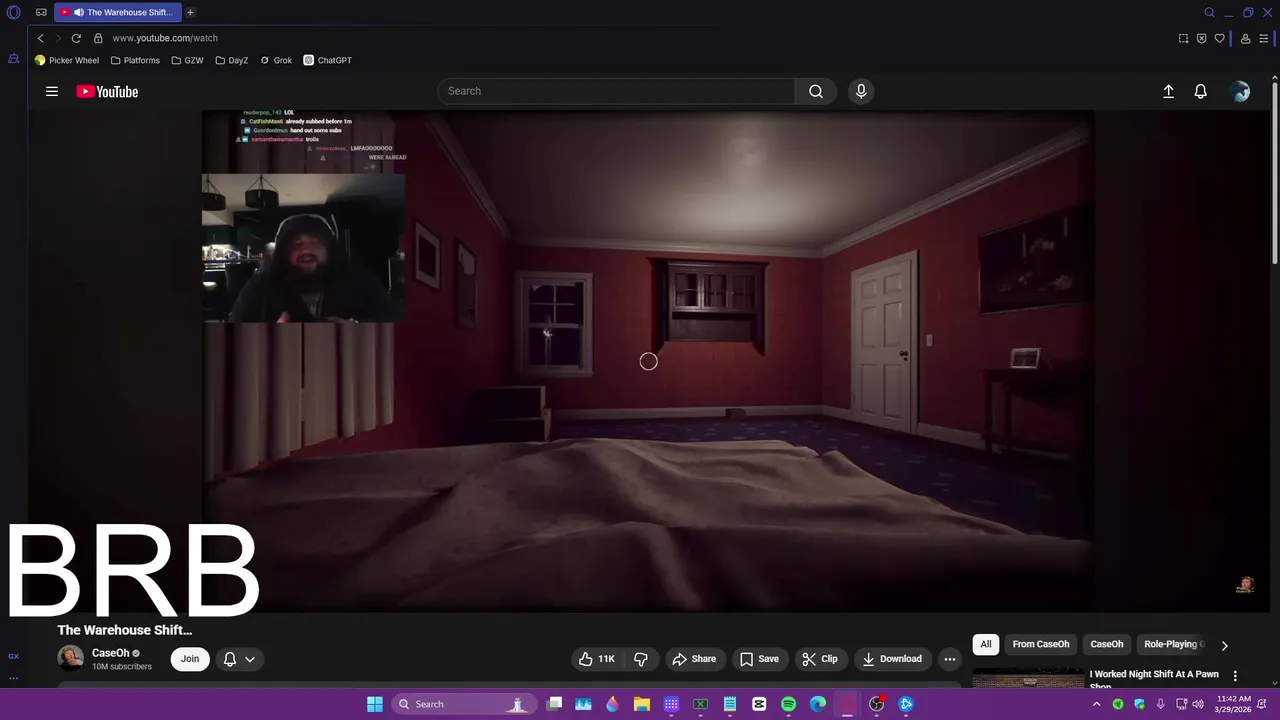Screen dimensions: 1280x720
Task: Take a snapshot with Opera snapshot tool
Action: click(1184, 38)
